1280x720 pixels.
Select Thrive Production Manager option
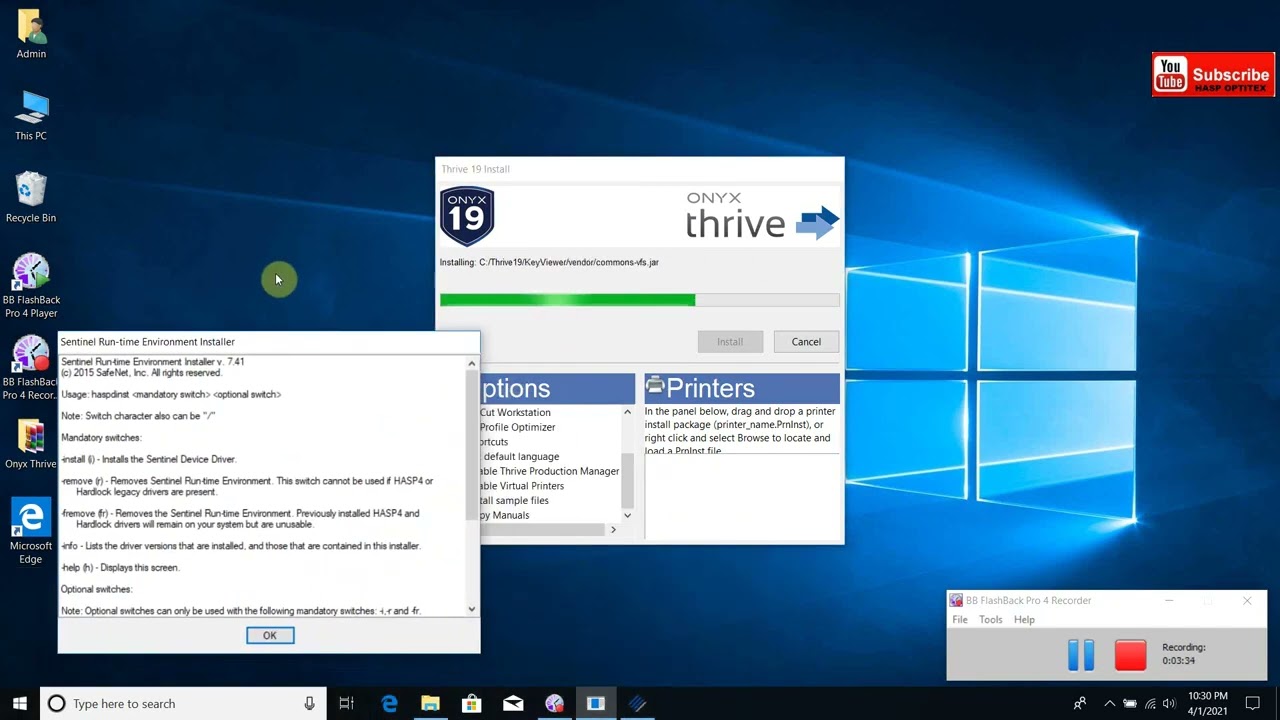[550, 471]
